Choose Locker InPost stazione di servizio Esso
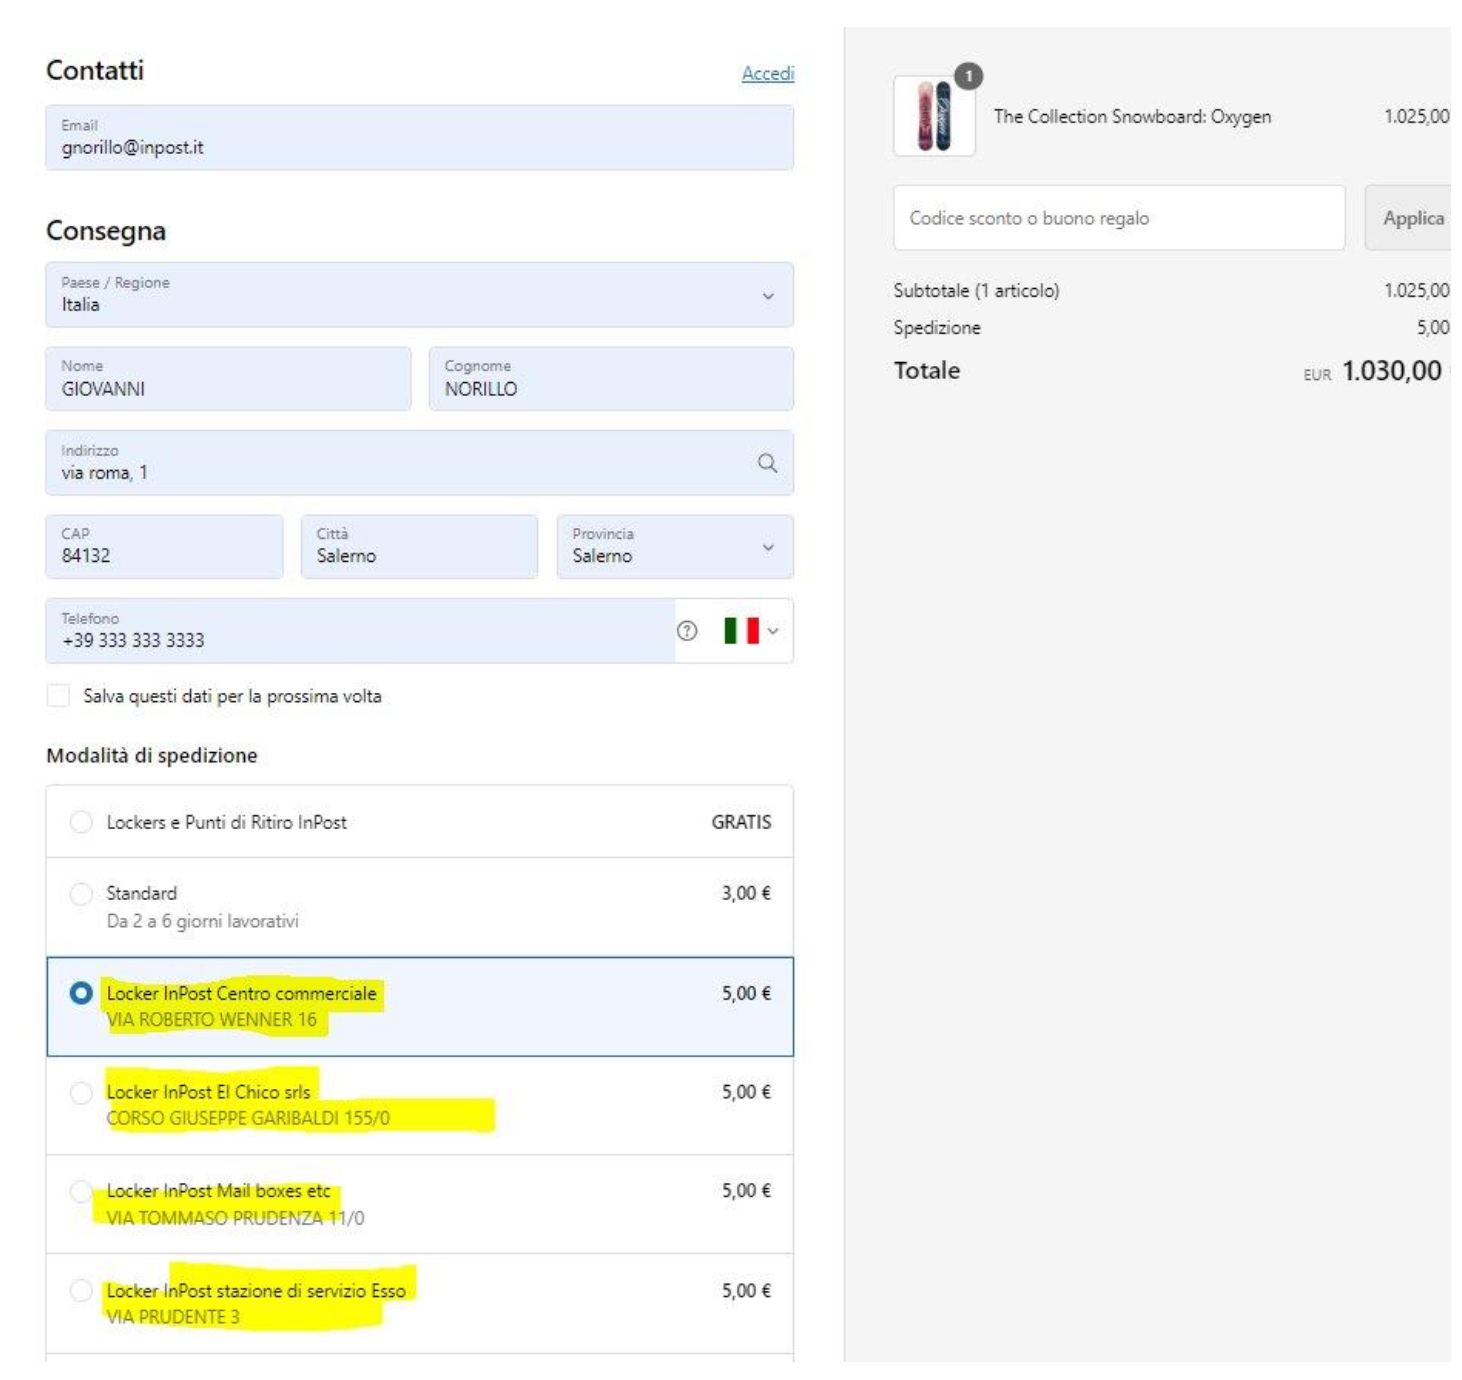The image size is (1462, 1380). [x=81, y=1291]
